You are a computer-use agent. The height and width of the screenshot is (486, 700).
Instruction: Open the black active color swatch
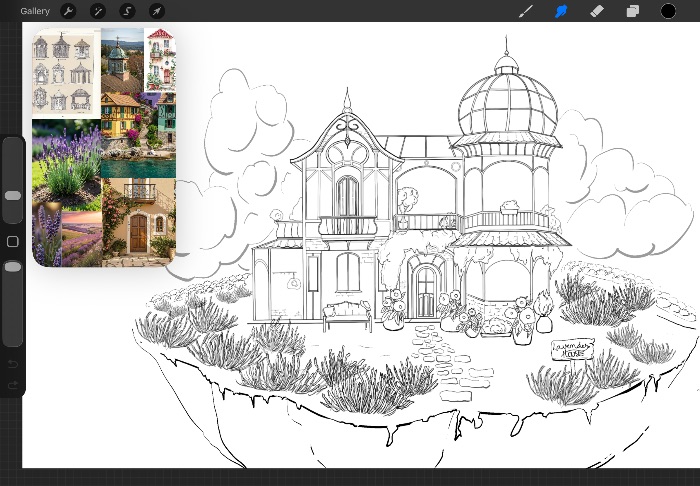(668, 11)
